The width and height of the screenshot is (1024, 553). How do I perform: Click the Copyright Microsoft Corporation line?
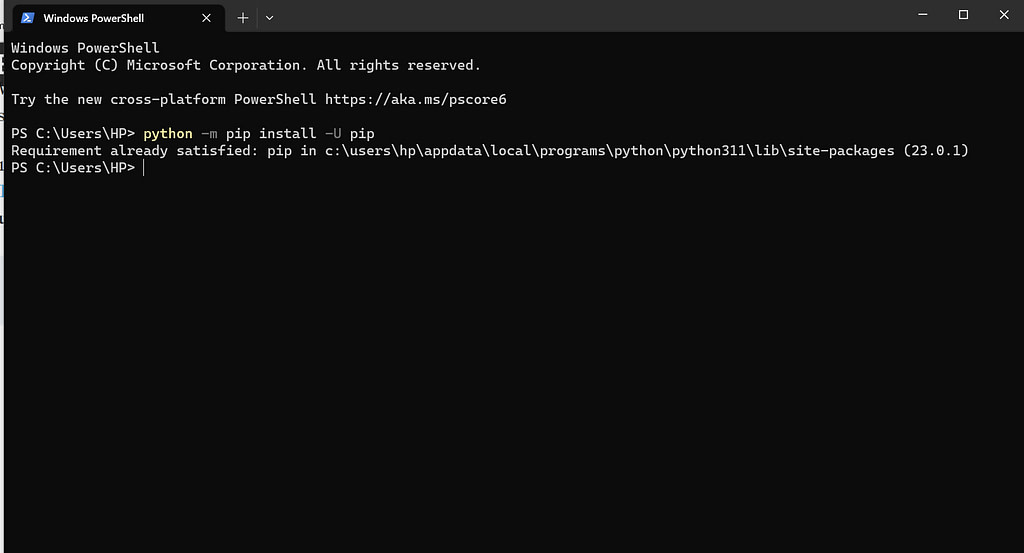246,65
